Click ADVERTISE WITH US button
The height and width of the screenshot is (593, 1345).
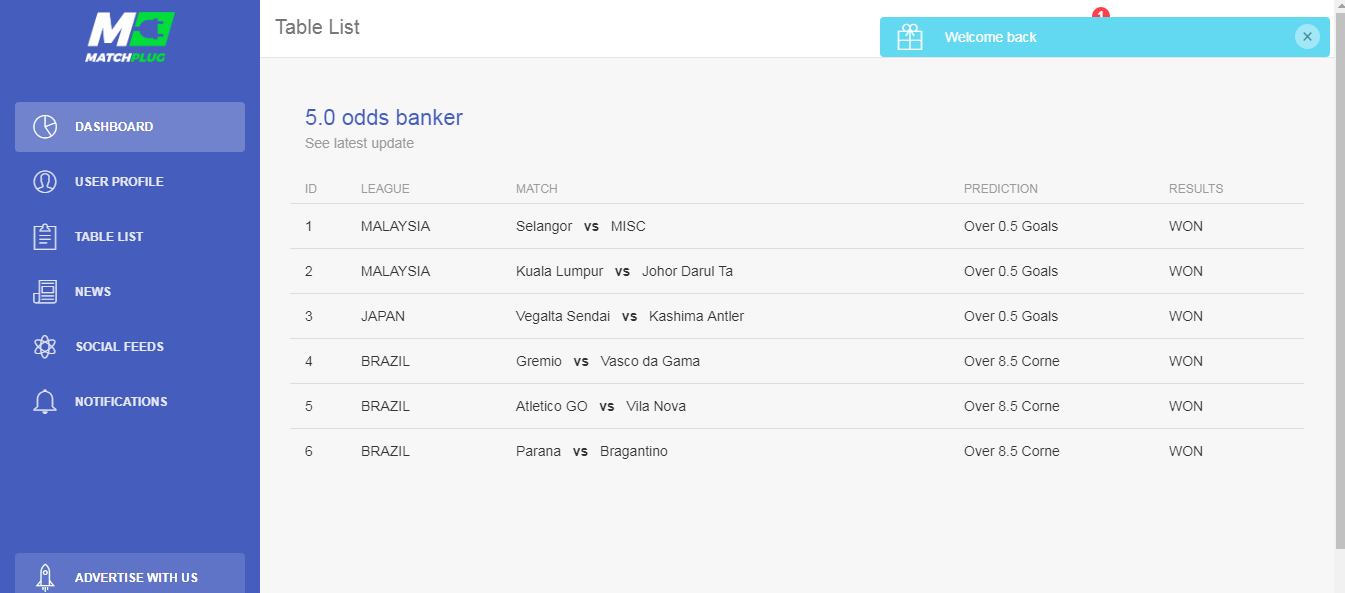coord(130,574)
